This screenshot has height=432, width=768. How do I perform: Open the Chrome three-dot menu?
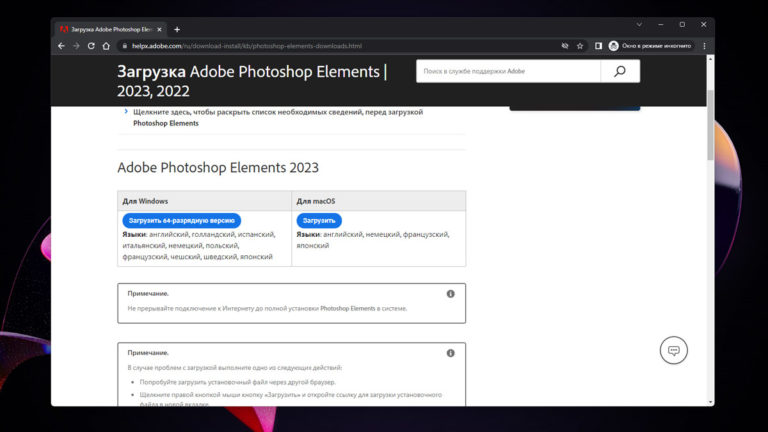pos(704,46)
